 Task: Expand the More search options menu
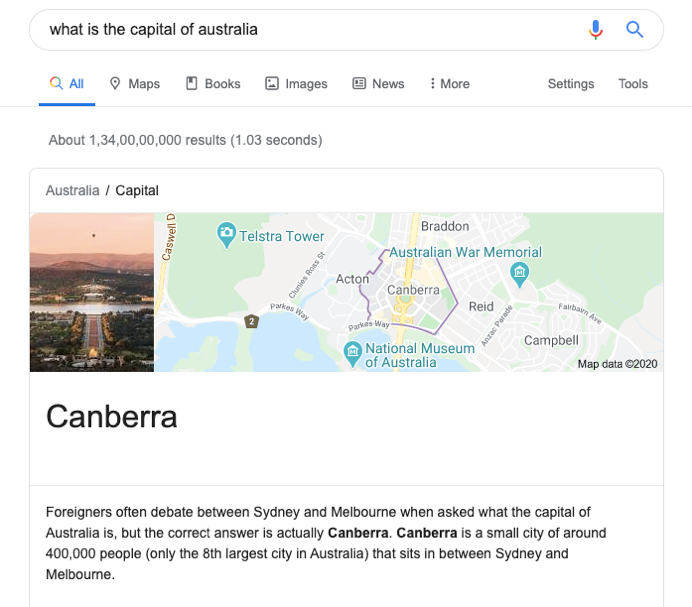pos(449,84)
